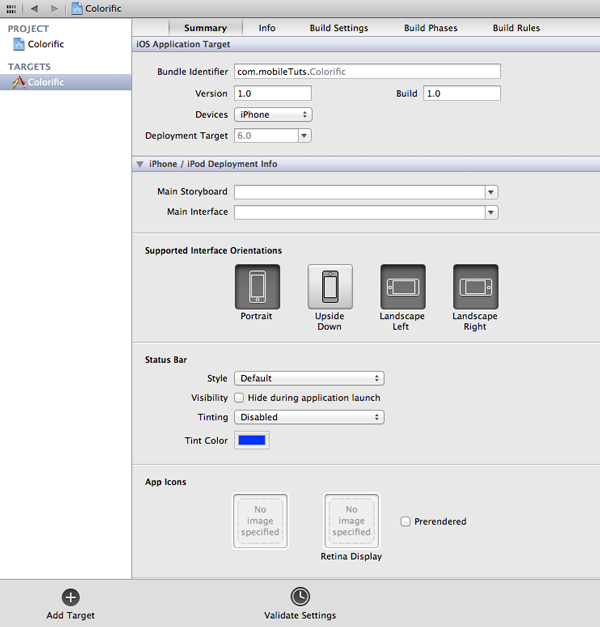The width and height of the screenshot is (600, 627).
Task: Click the App Icons heading
Action: [166, 482]
